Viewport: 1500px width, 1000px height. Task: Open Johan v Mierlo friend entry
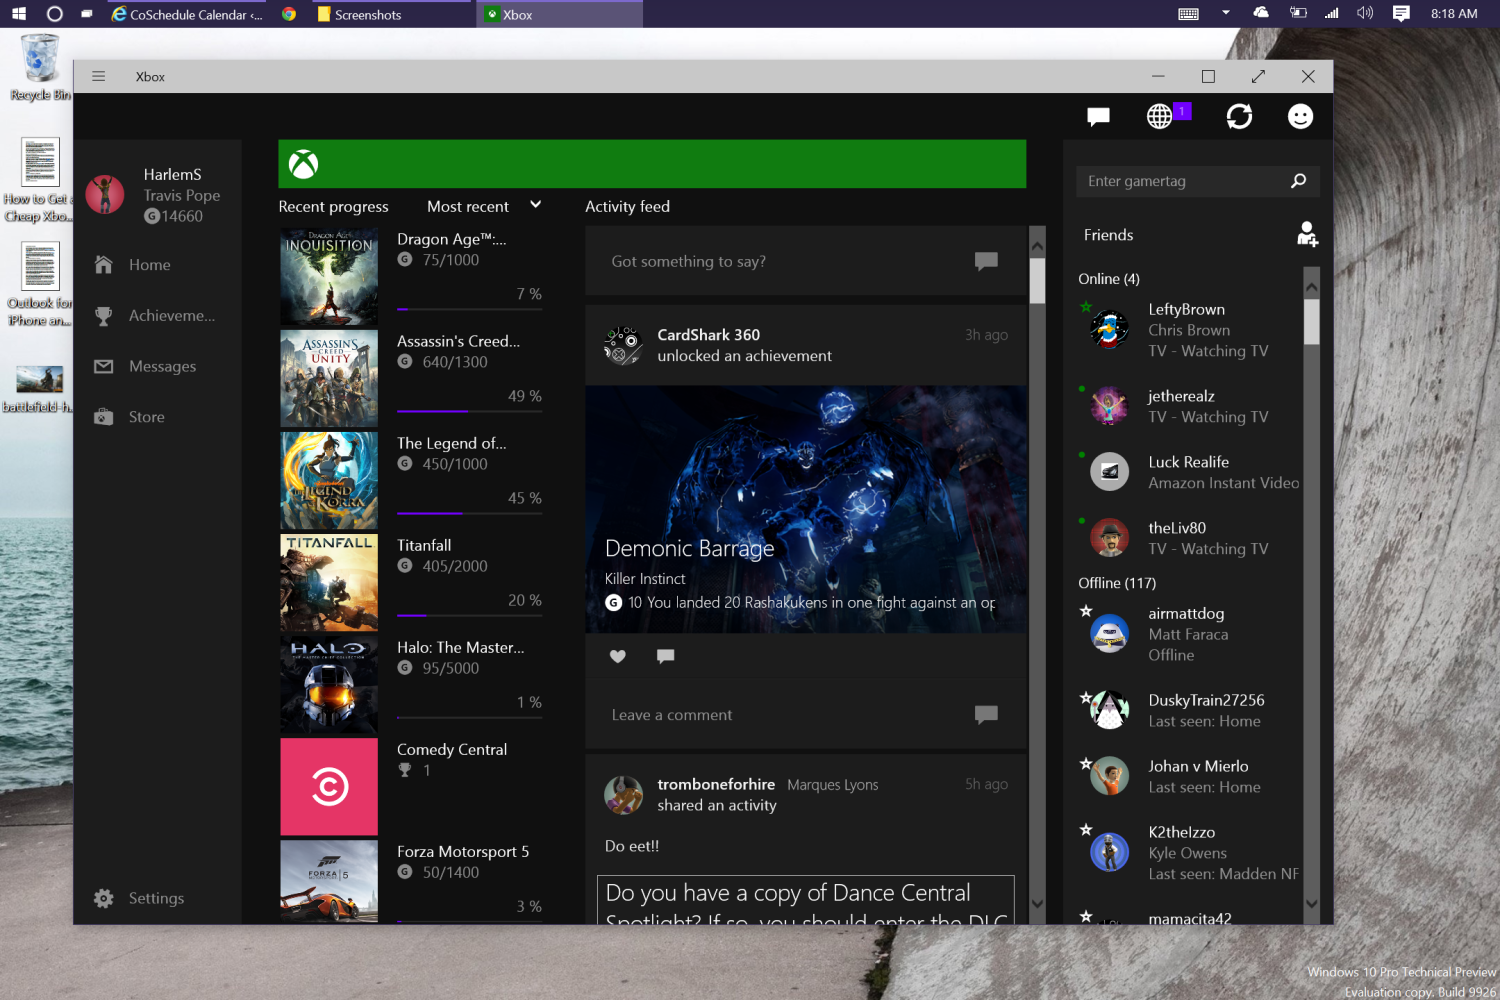[x=1190, y=776]
